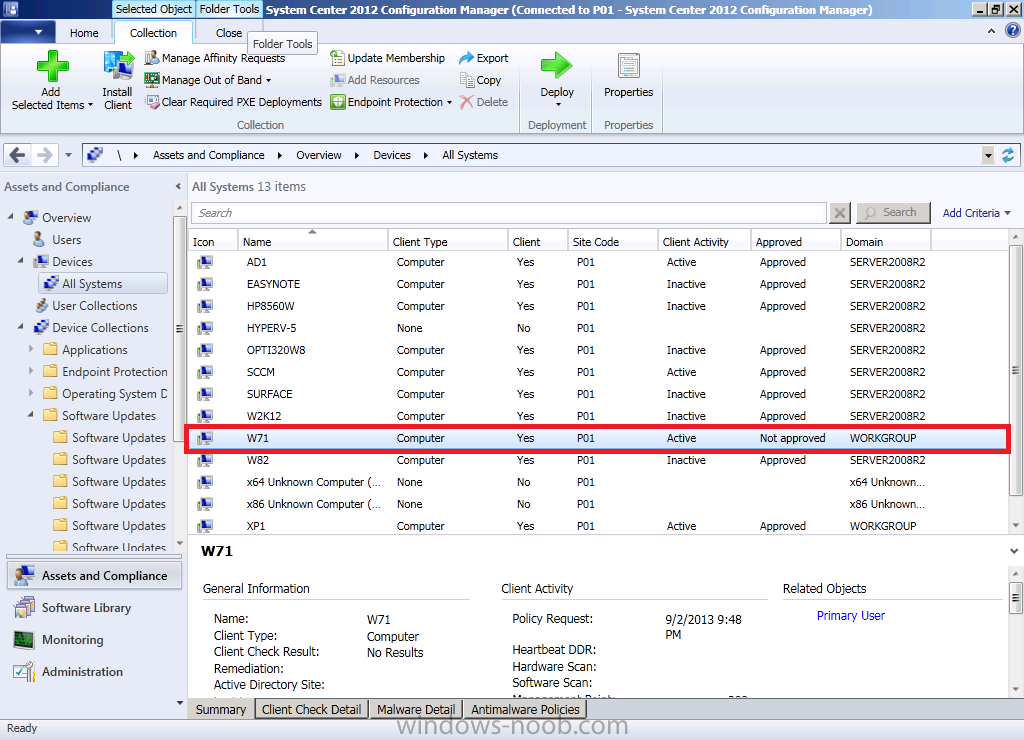
Task: Open the navigation history dropdown
Action: (69, 155)
